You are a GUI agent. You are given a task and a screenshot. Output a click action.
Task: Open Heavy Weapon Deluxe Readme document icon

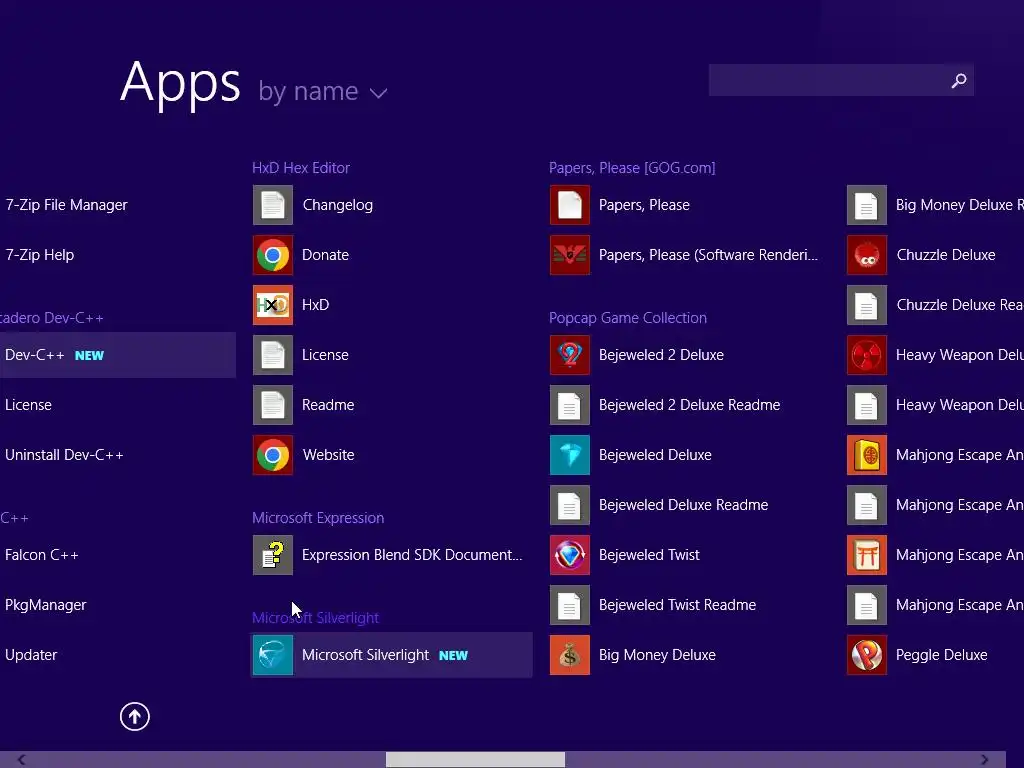click(x=867, y=405)
